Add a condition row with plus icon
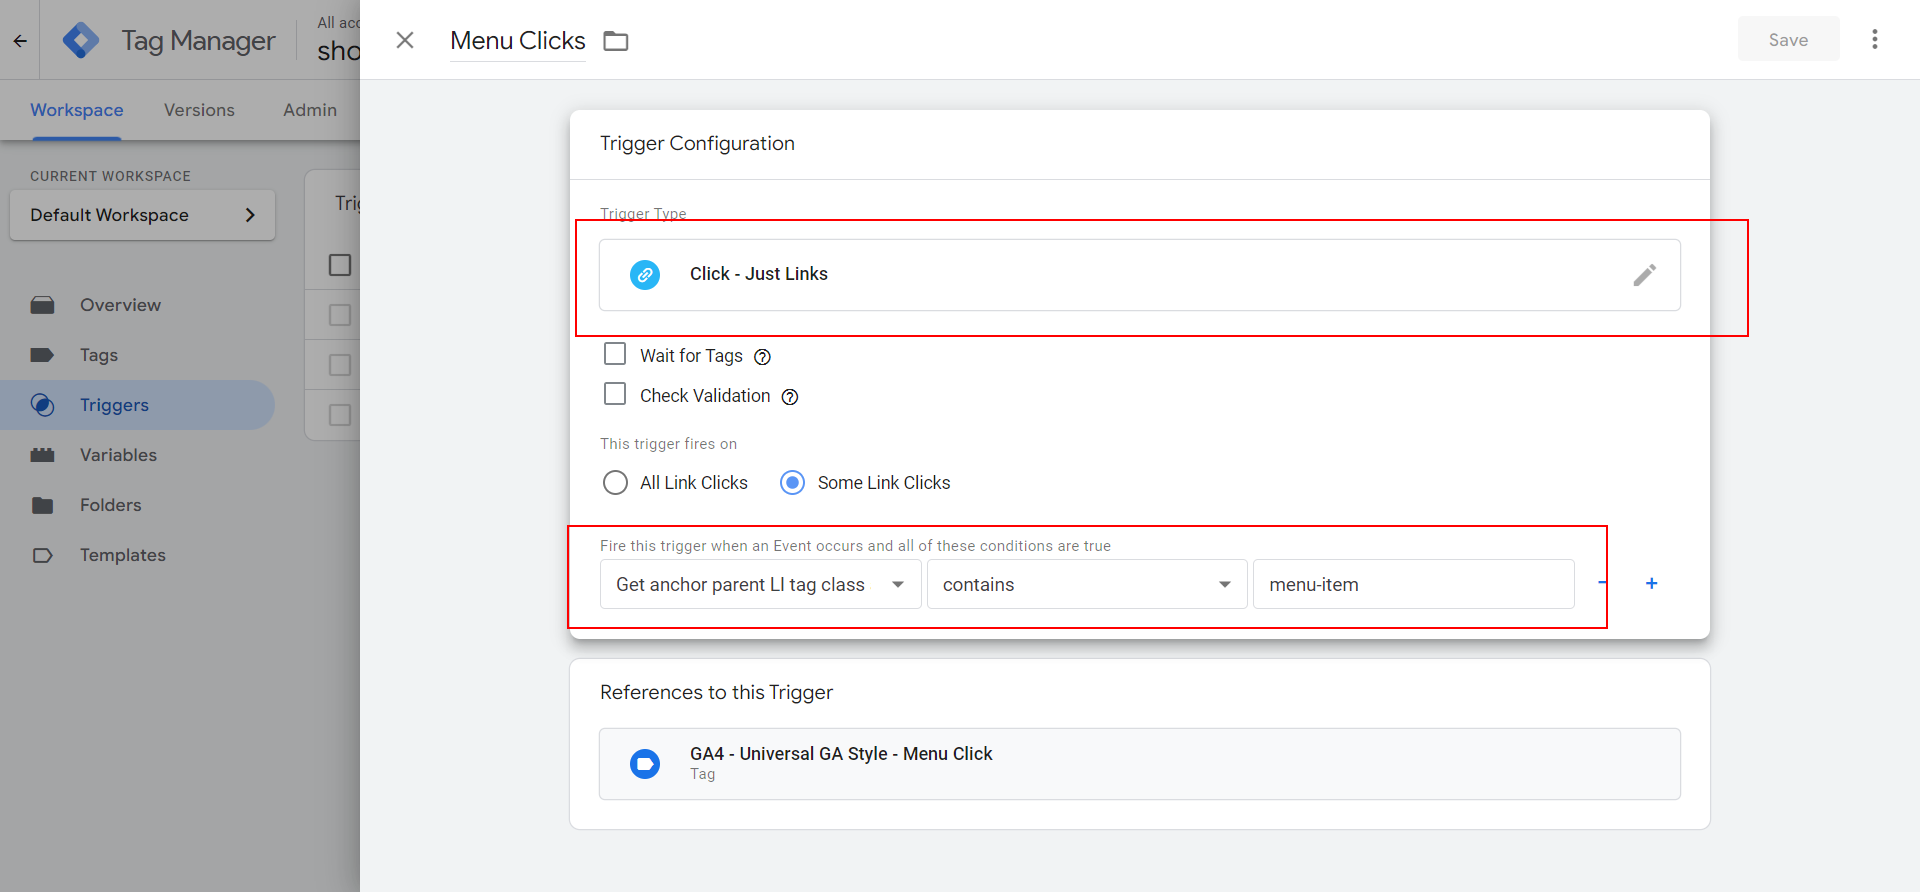 click(1651, 584)
